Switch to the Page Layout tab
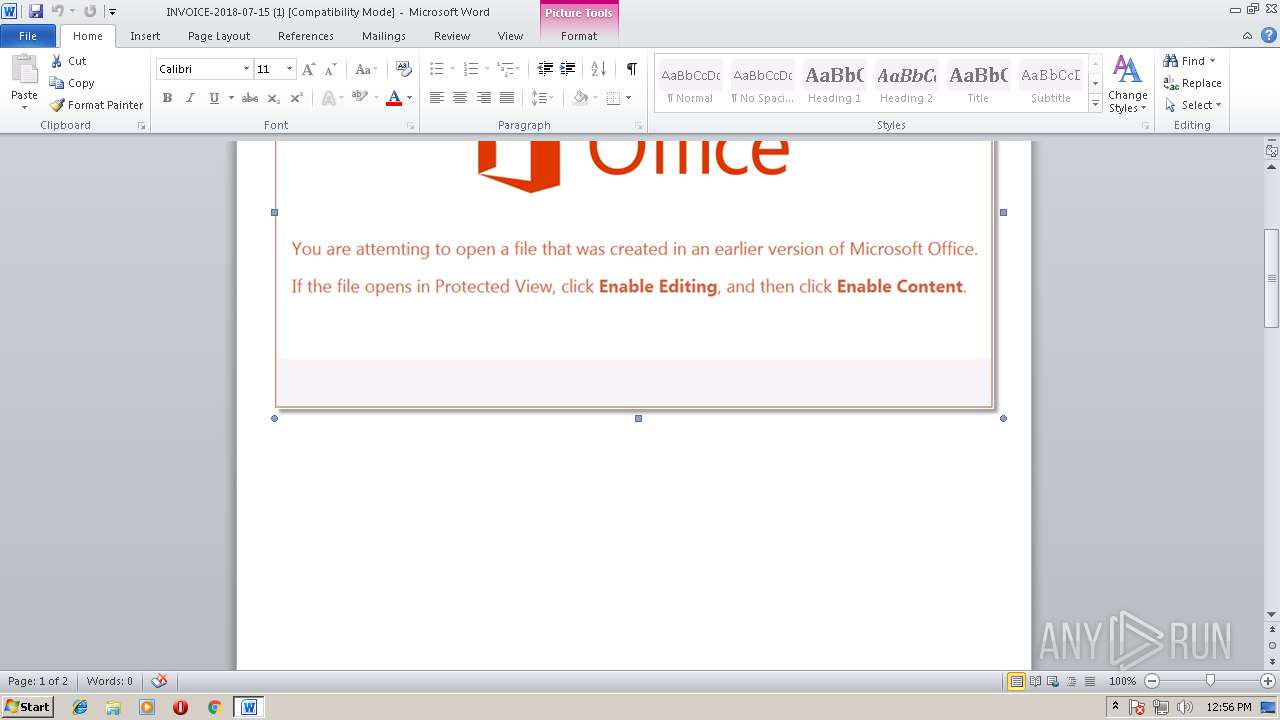Image resolution: width=1280 pixels, height=720 pixels. (x=219, y=35)
